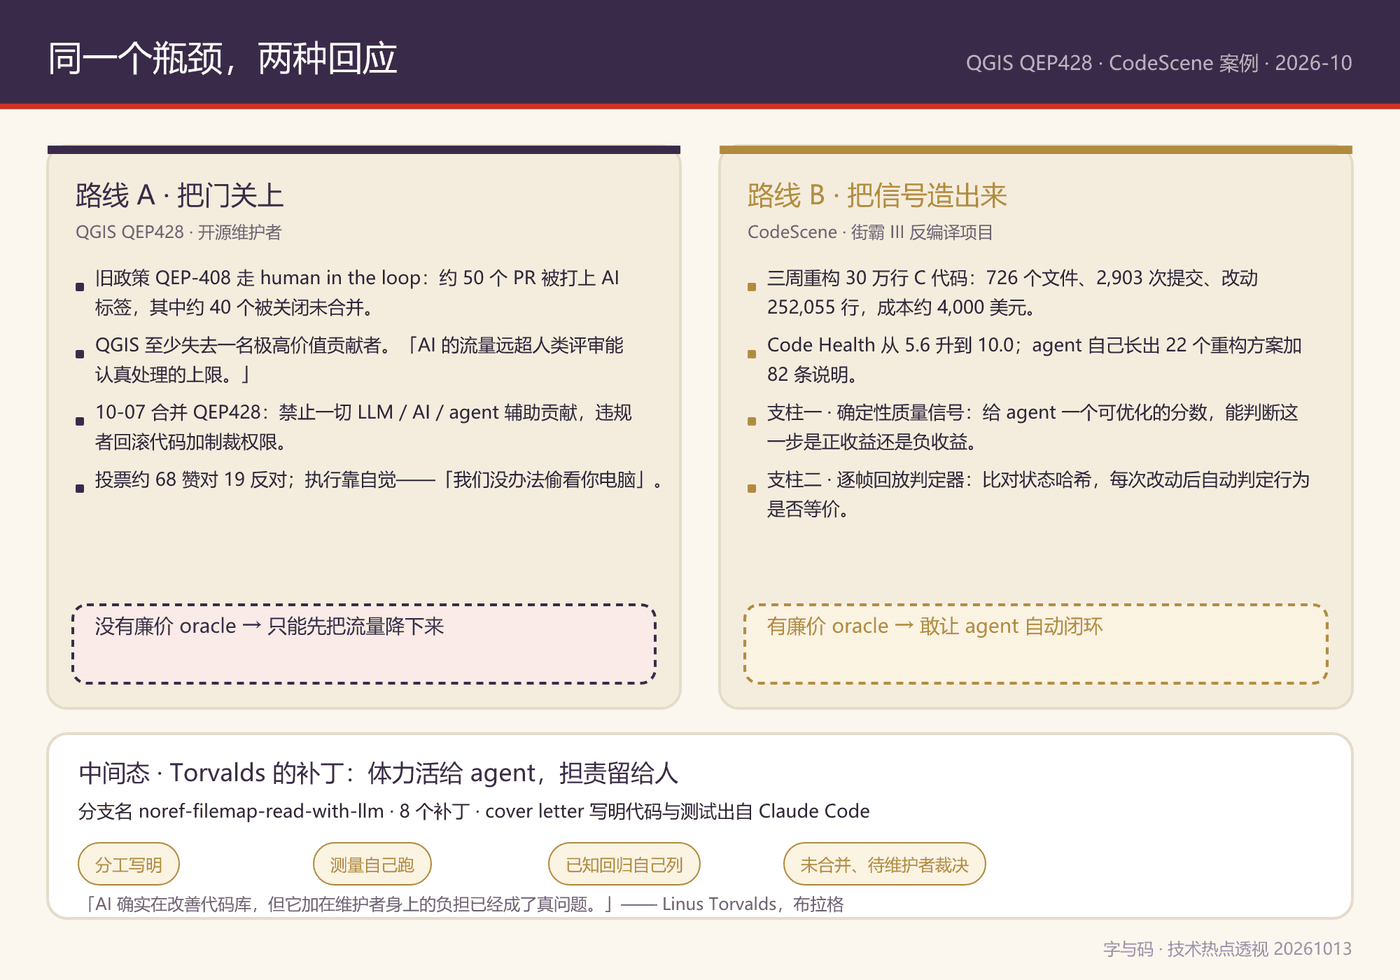Viewport: 1400px width, 980px height.
Task: Click the 已知回归自己列 pill tag
Action: click(x=624, y=865)
